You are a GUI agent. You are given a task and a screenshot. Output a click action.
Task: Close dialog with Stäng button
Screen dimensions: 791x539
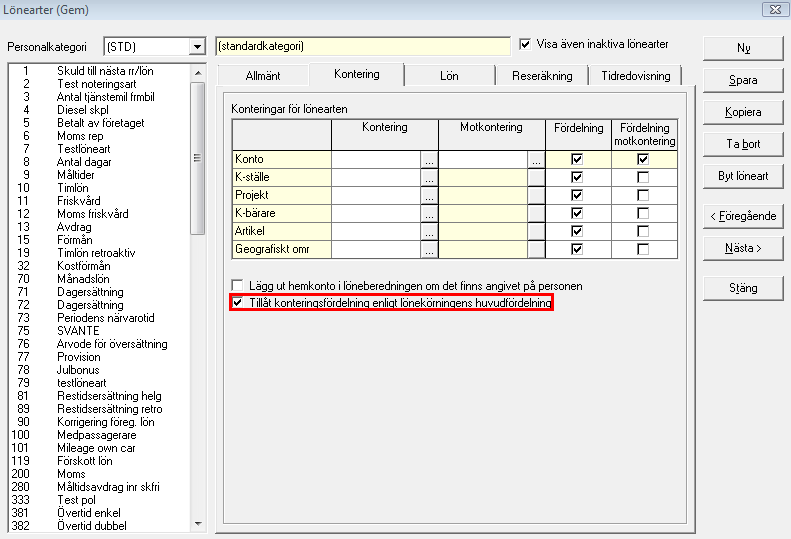[743, 288]
